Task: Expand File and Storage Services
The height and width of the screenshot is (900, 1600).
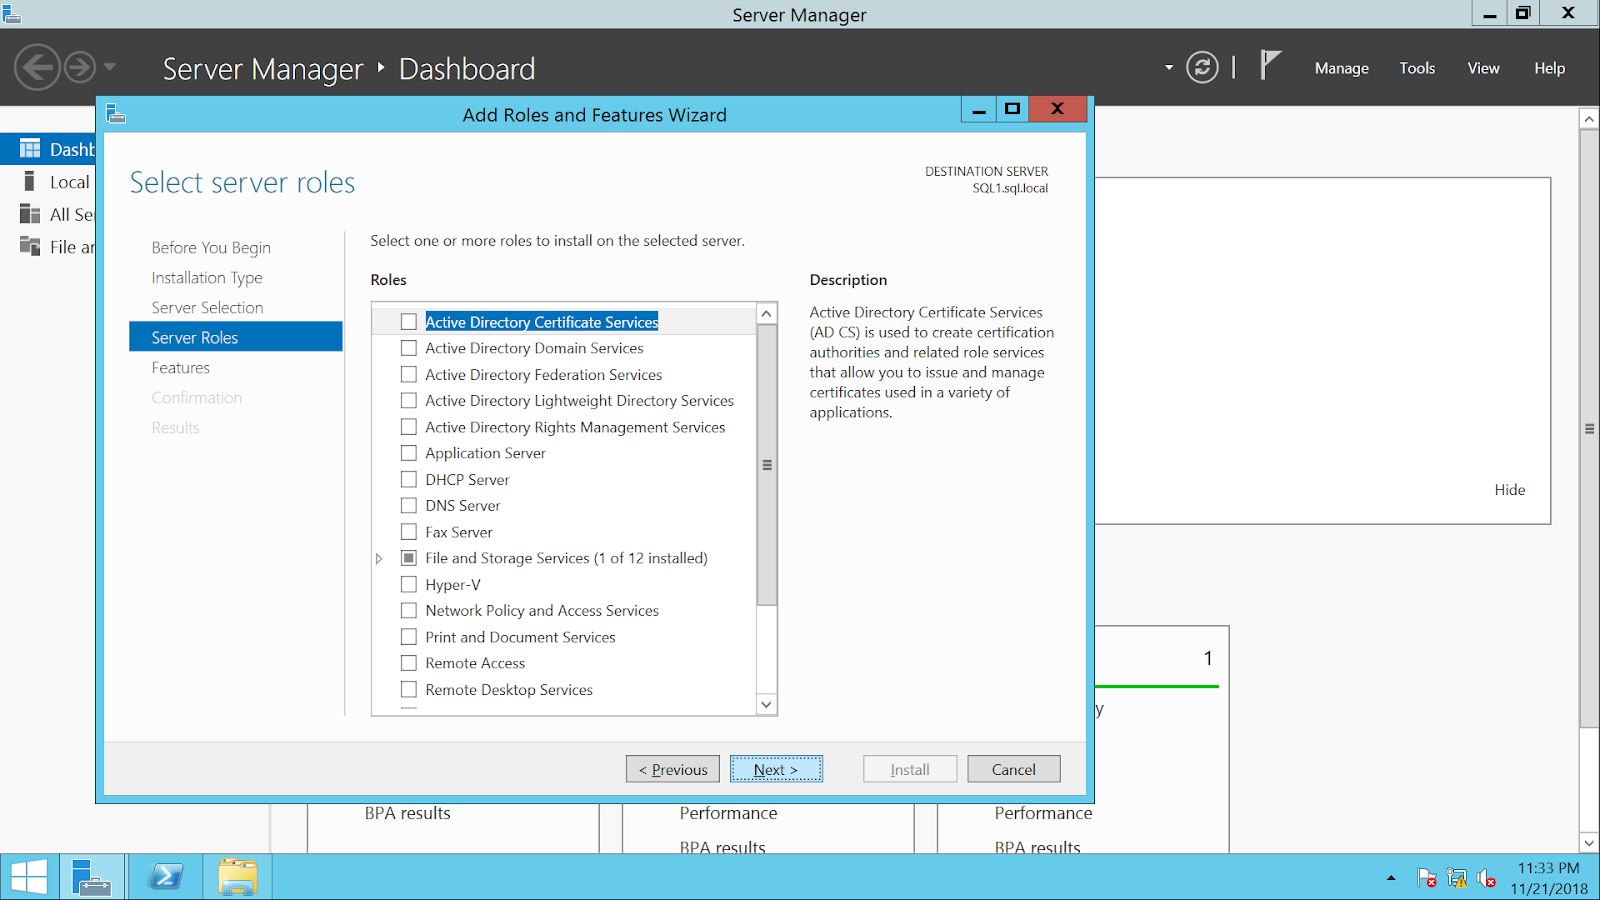Action: [379, 558]
